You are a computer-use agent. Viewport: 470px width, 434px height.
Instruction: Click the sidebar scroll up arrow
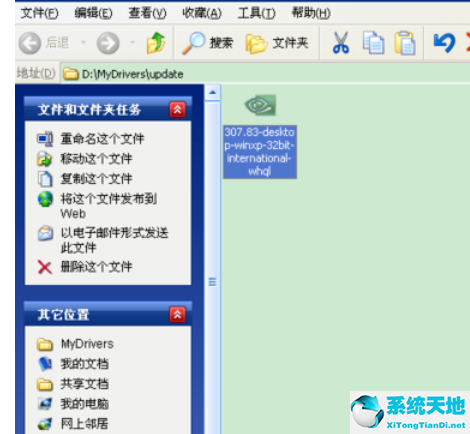[212, 93]
